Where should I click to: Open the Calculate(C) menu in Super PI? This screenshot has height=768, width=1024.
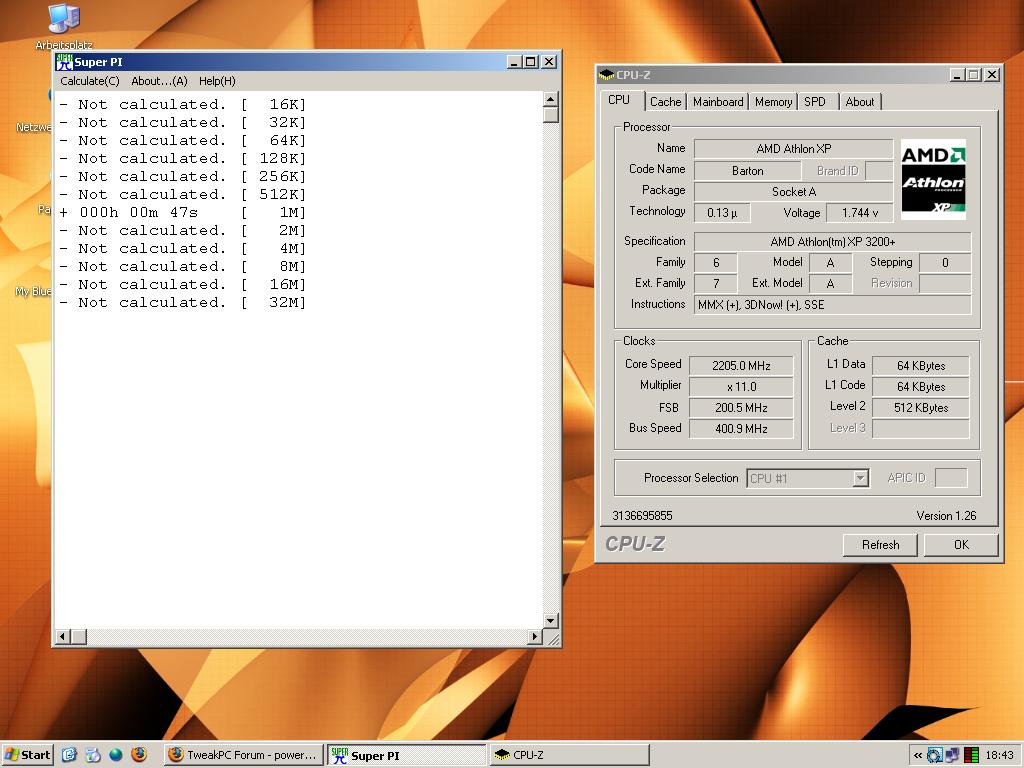pos(89,81)
